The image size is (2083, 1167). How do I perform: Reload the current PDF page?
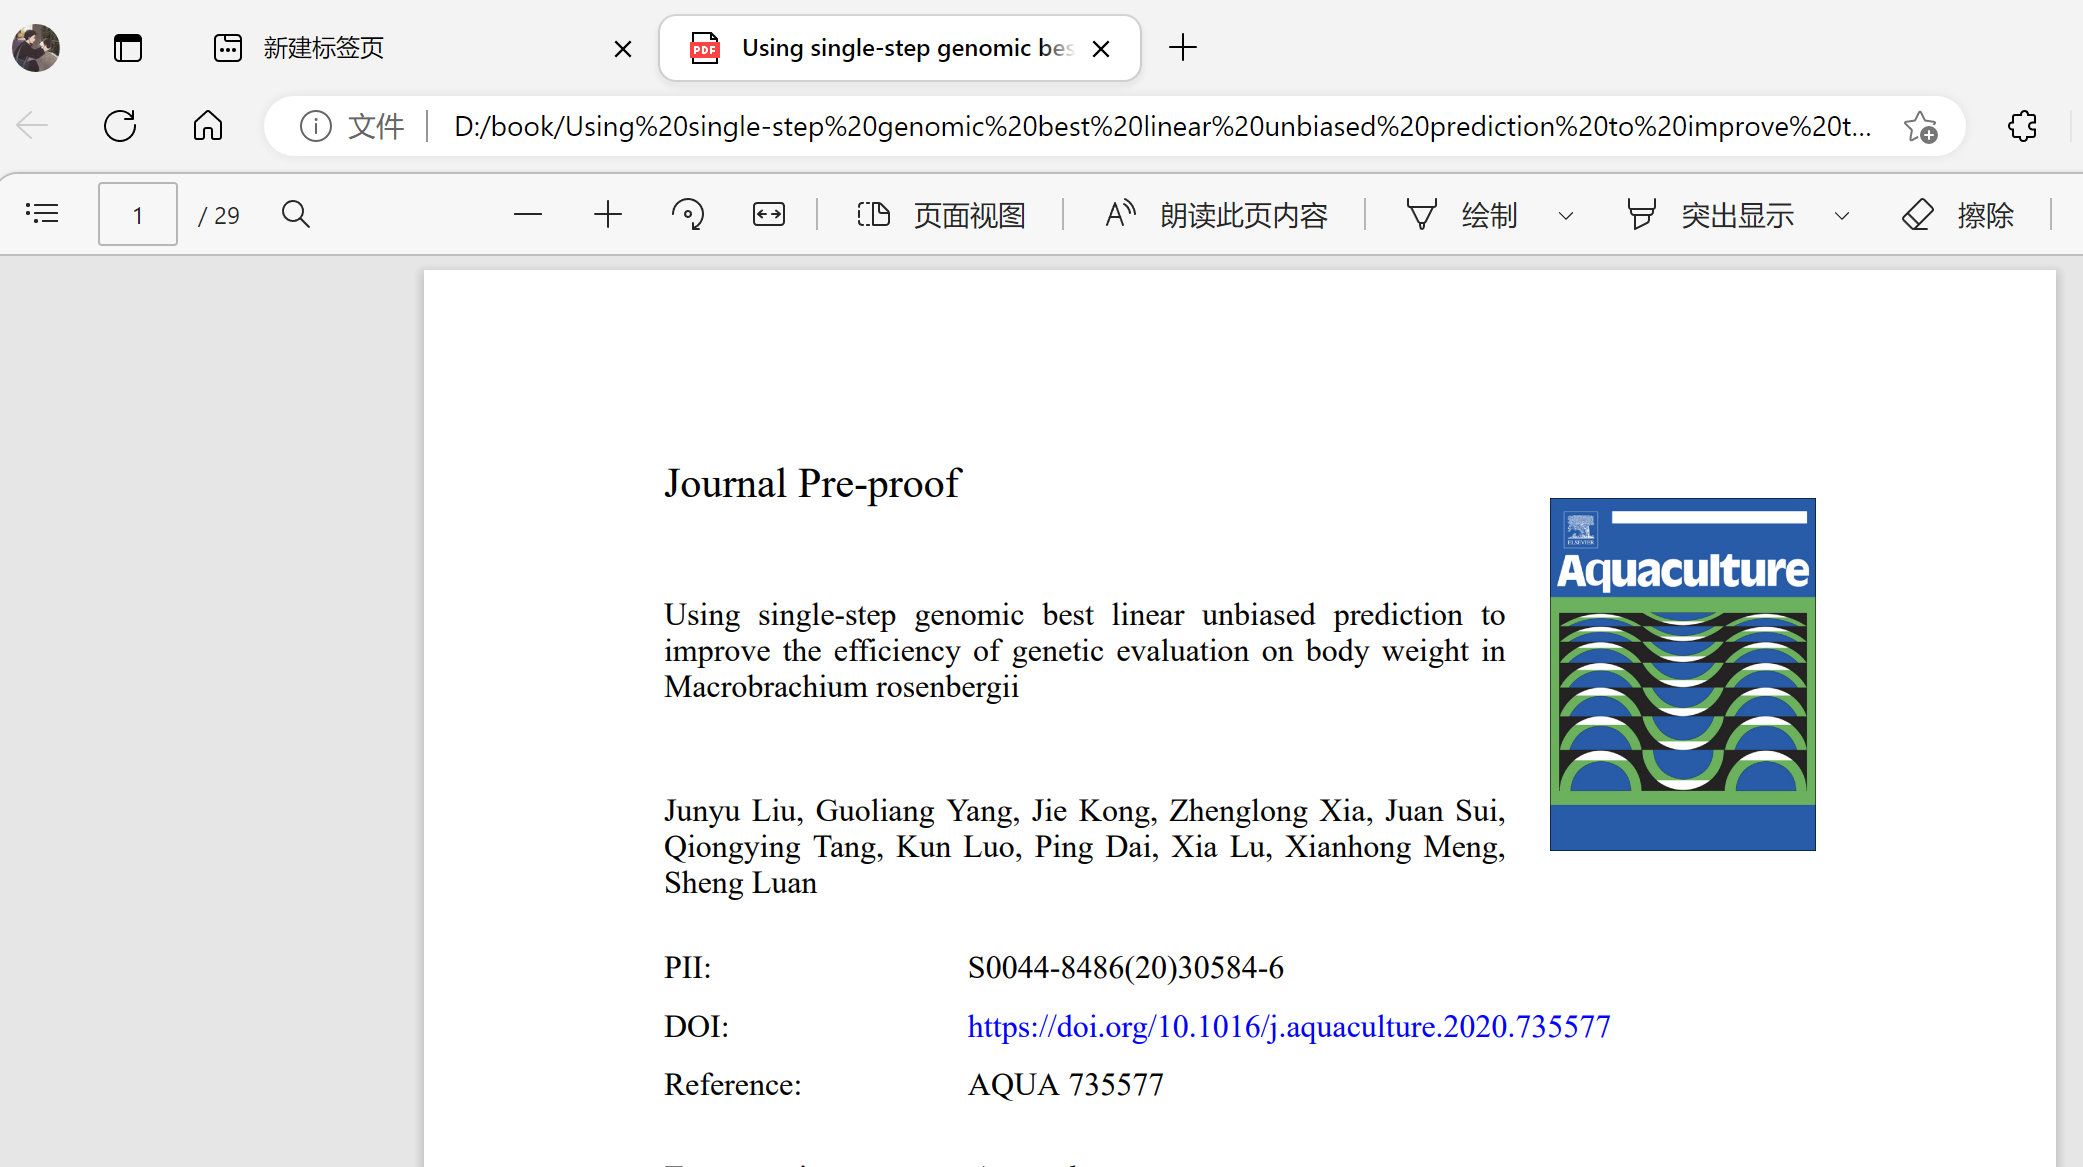(120, 126)
